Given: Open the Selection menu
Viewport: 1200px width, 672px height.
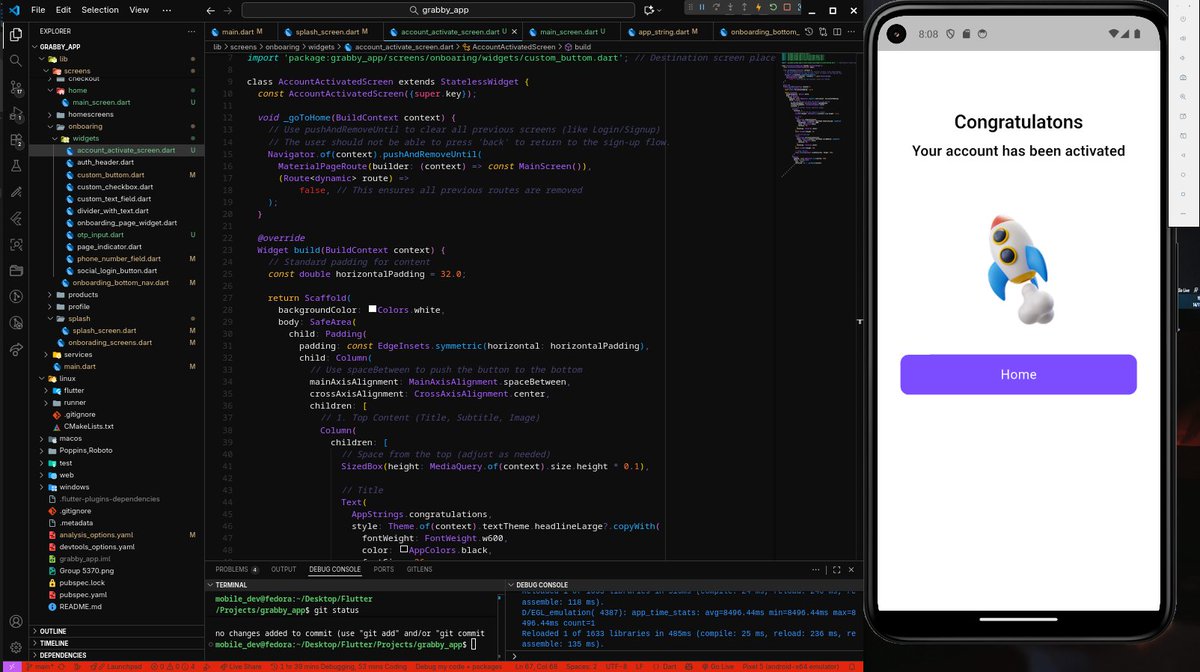Looking at the screenshot, I should click(x=100, y=10).
